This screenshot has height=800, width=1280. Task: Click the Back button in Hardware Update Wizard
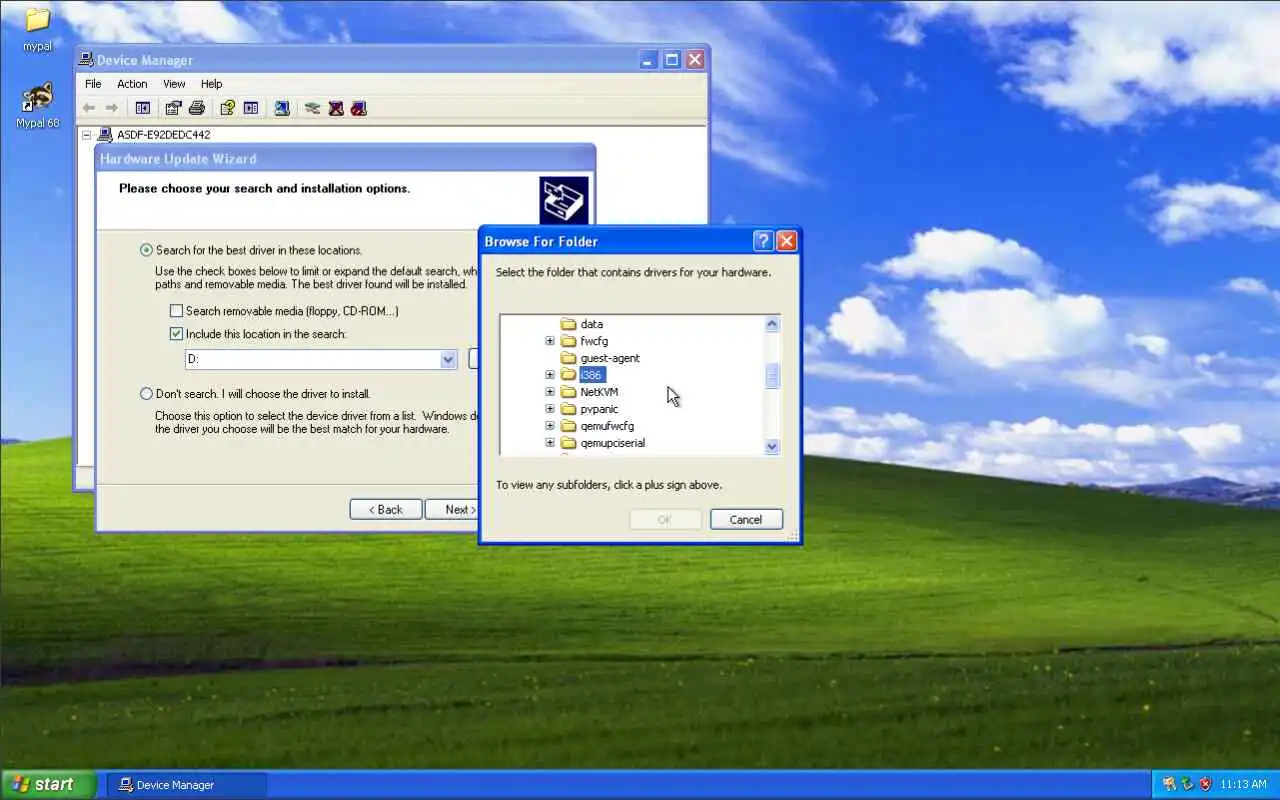[x=386, y=510]
